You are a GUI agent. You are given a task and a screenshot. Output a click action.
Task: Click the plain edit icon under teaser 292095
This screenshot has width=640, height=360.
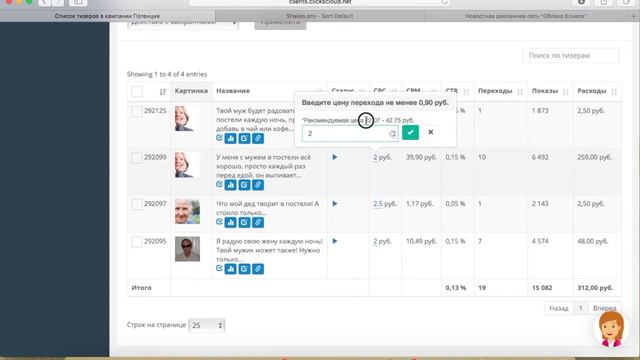pyautogui.click(x=219, y=269)
